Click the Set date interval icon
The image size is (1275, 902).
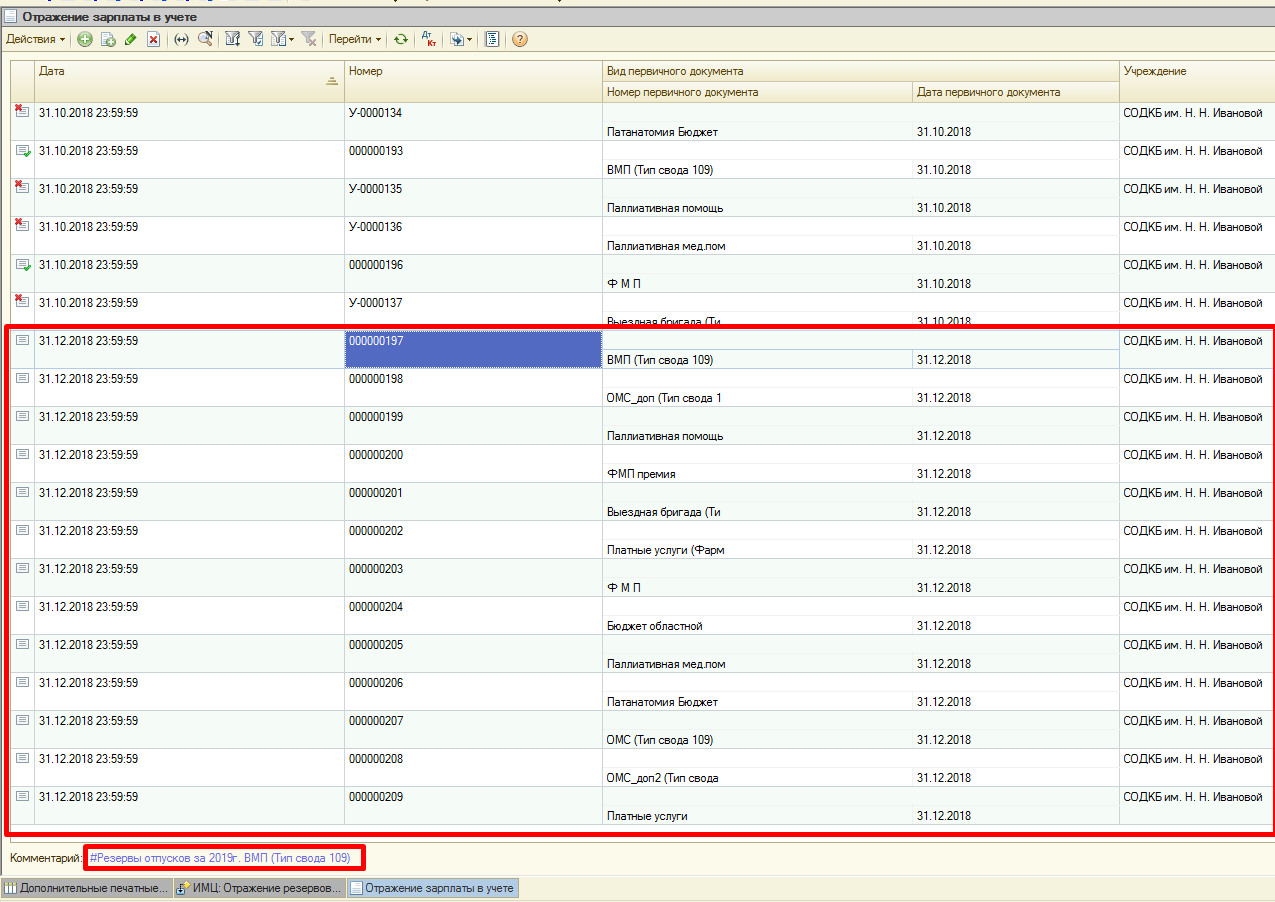(x=181, y=39)
